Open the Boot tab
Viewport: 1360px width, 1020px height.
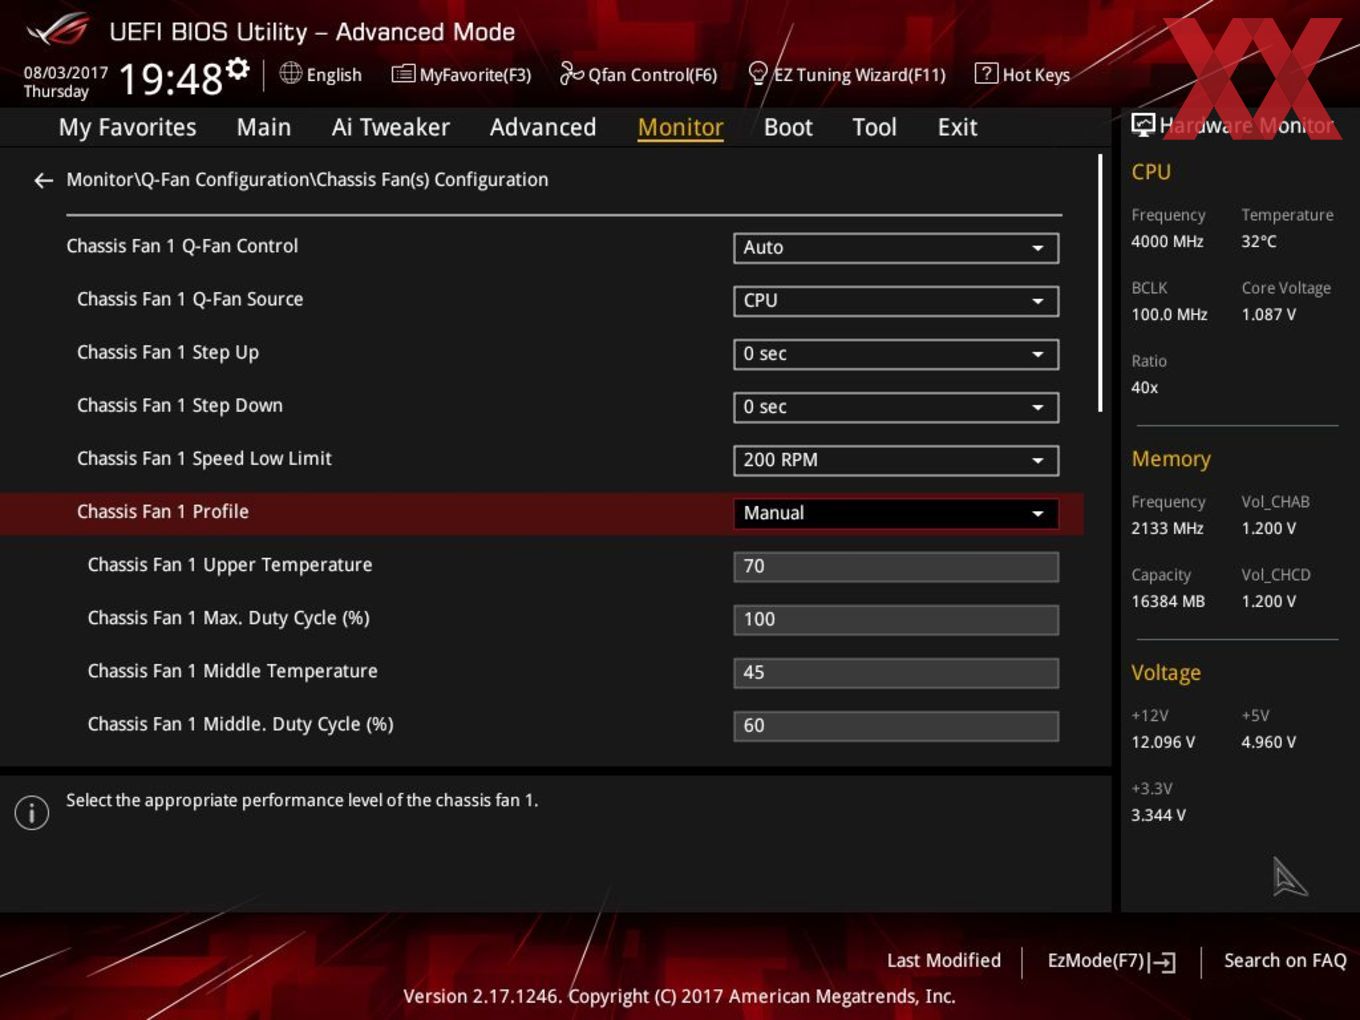788,127
